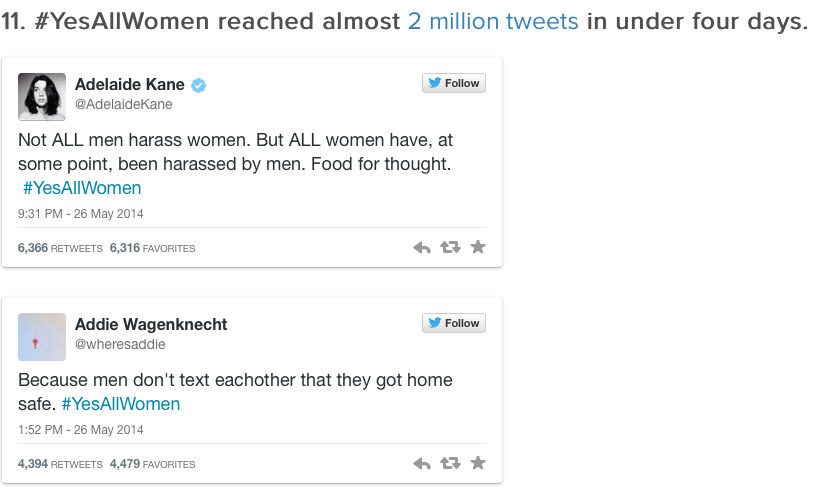Follow Adelaide Kane on Twitter
This screenshot has height=492, width=820.
click(453, 83)
